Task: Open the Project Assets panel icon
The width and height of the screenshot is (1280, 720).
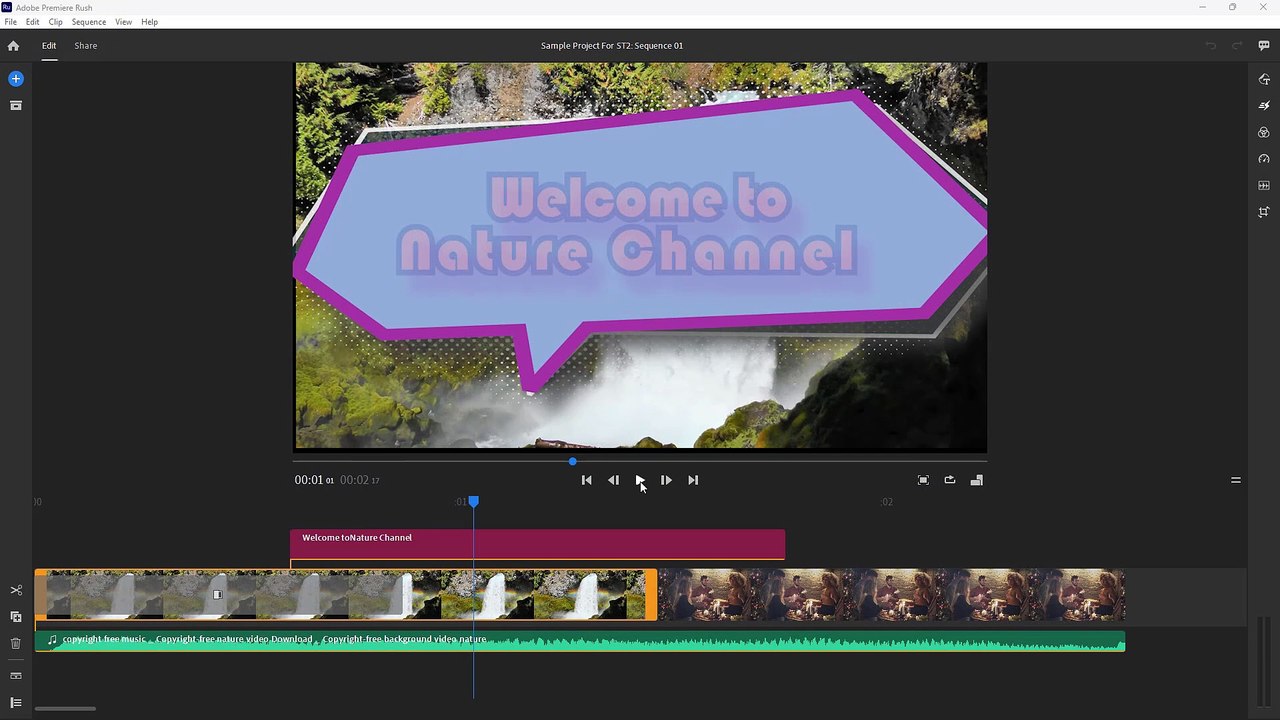Action: tap(16, 105)
